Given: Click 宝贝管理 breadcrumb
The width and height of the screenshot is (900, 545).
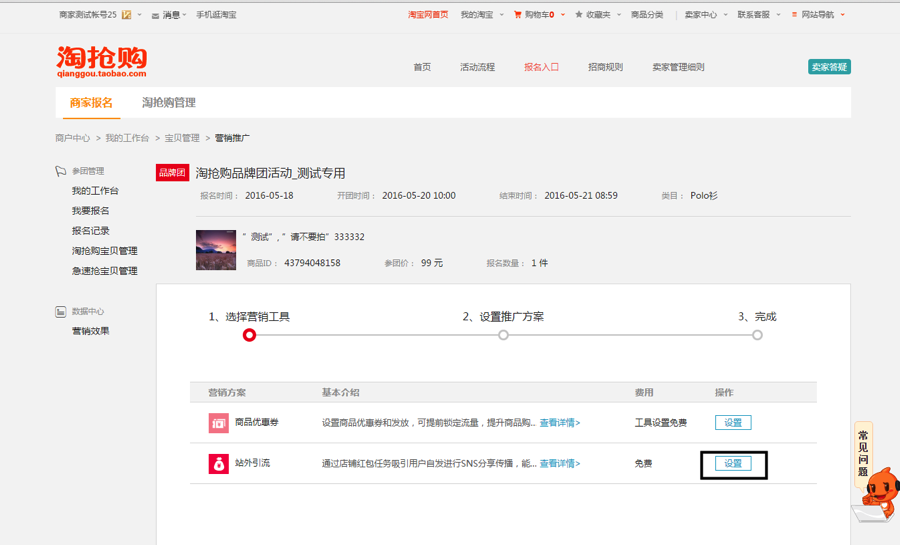Looking at the screenshot, I should 182,138.
